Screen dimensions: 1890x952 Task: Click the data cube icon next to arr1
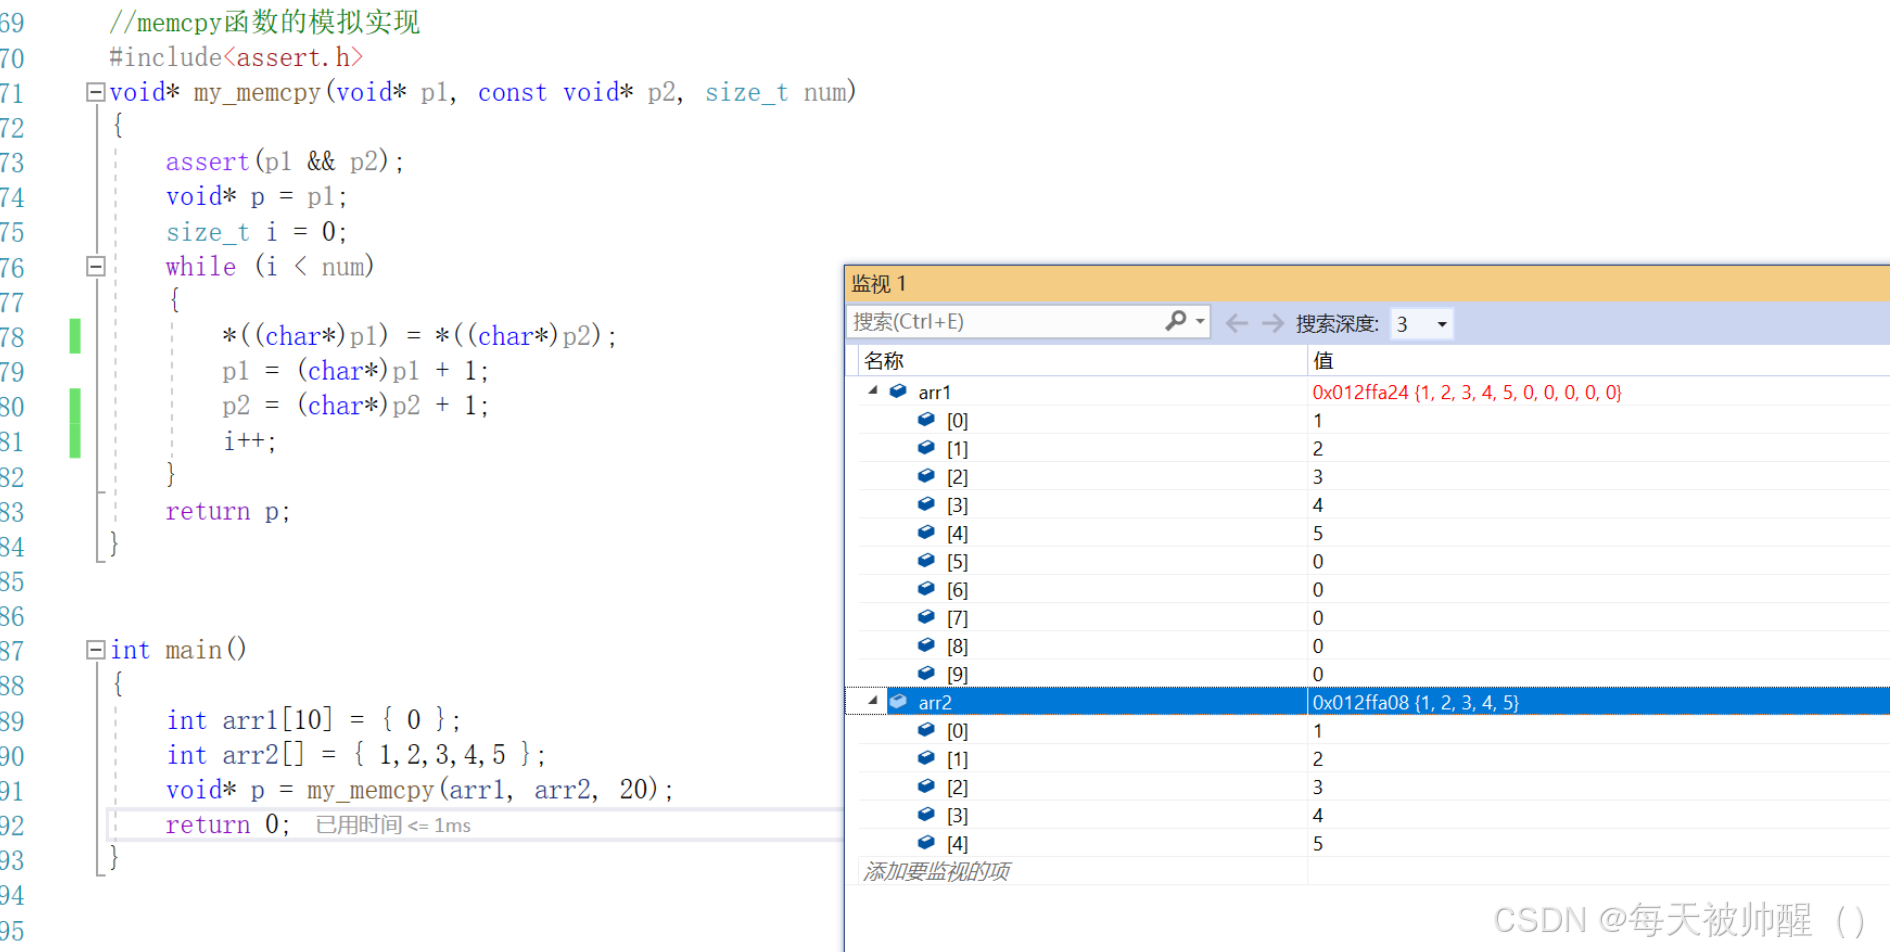pos(897,391)
